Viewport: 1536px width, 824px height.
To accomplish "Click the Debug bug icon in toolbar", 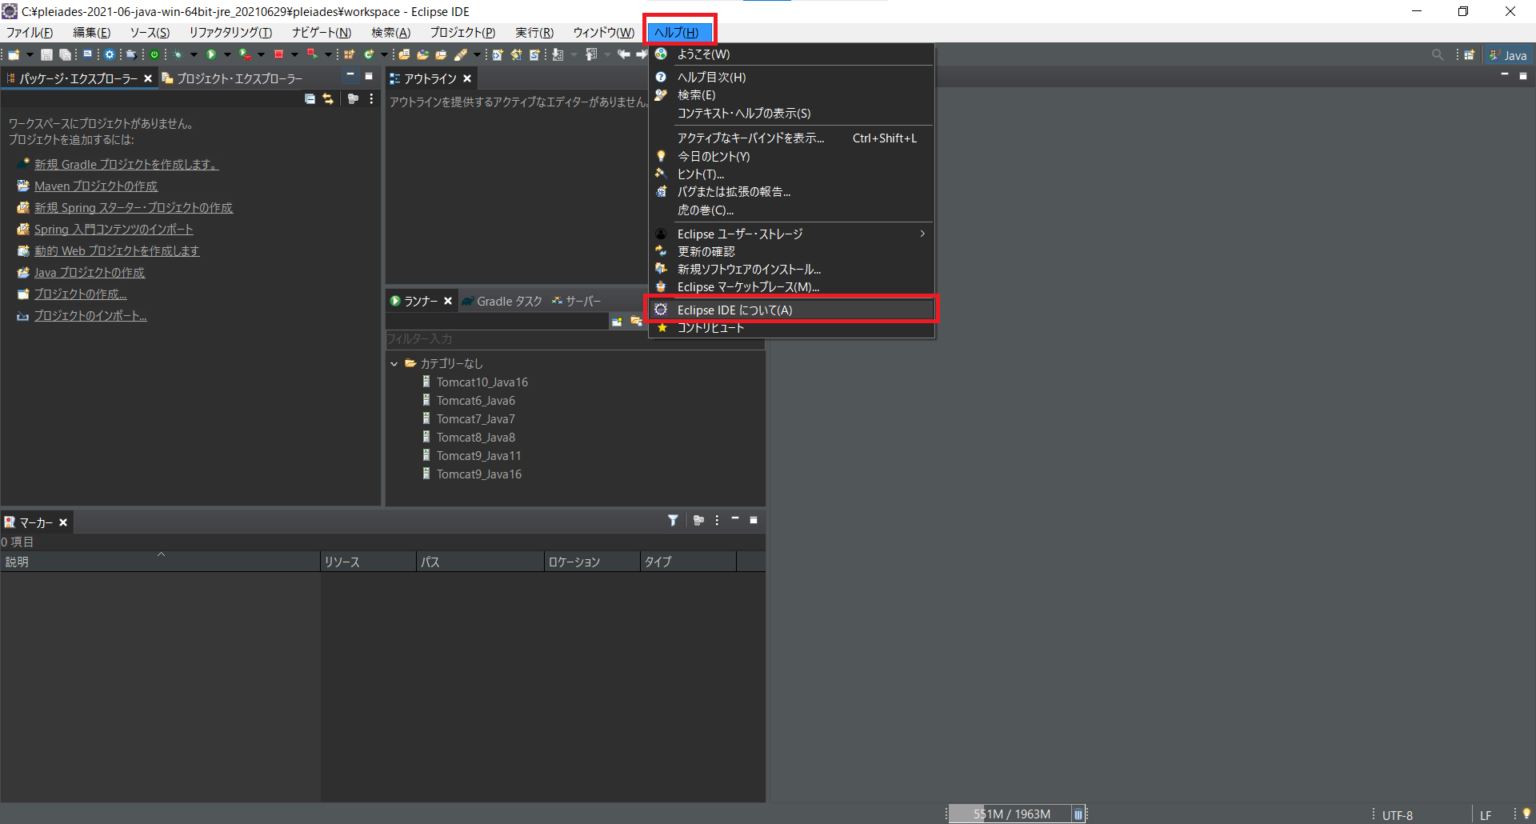I will coord(176,55).
